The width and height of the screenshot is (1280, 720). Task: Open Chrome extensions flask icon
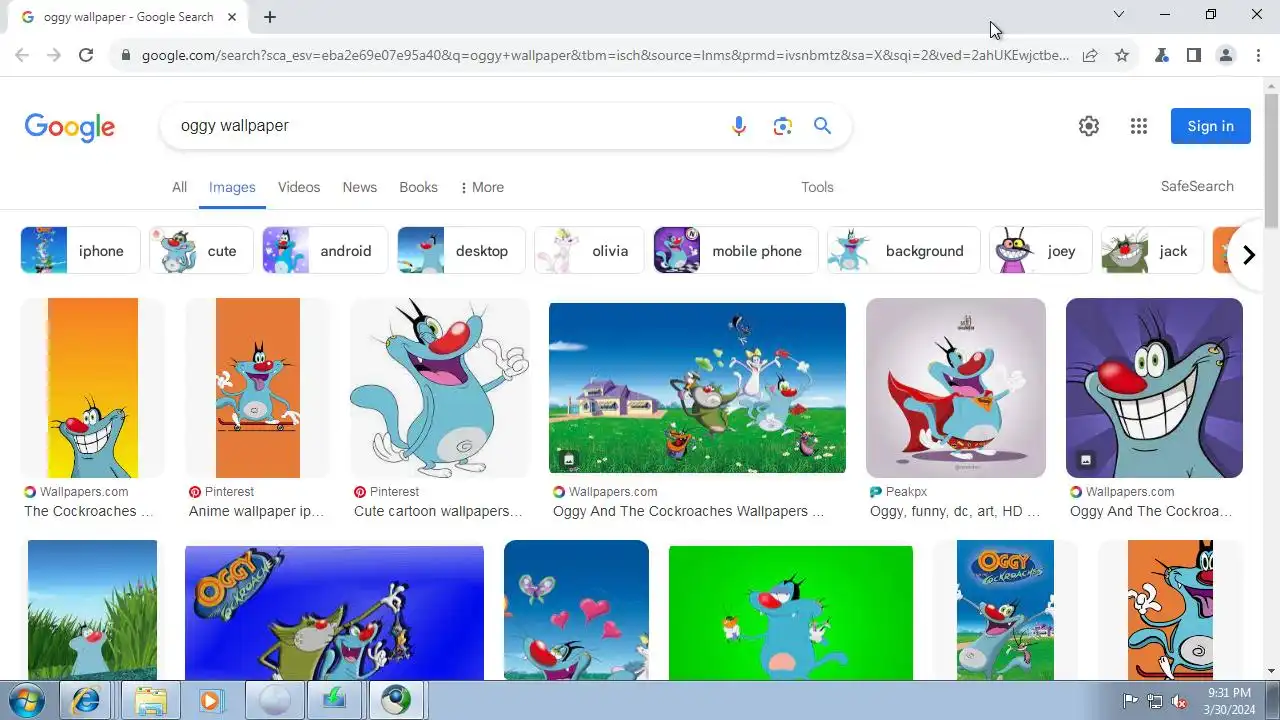pos(1162,55)
